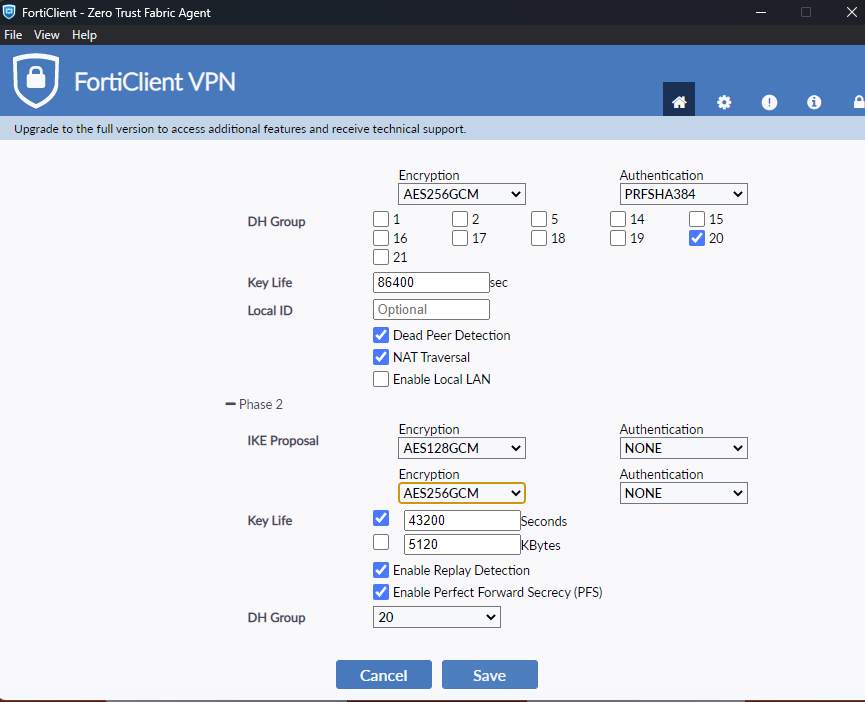Open Phase 2 Encryption AES256GCM dropdown
The image size is (865, 702).
click(x=462, y=493)
